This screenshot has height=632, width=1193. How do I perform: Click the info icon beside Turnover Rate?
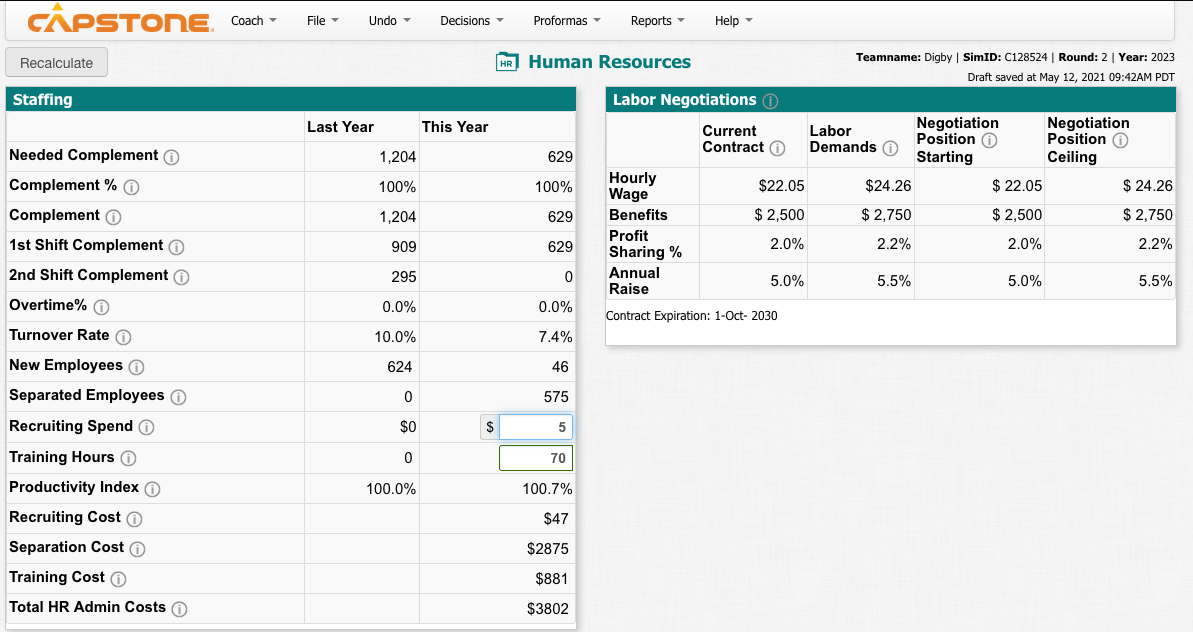125,336
